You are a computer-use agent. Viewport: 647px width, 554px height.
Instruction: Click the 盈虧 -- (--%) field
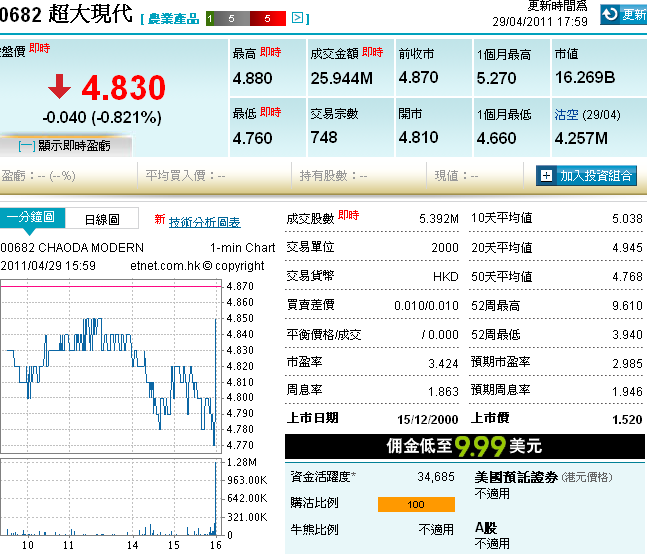click(38, 176)
